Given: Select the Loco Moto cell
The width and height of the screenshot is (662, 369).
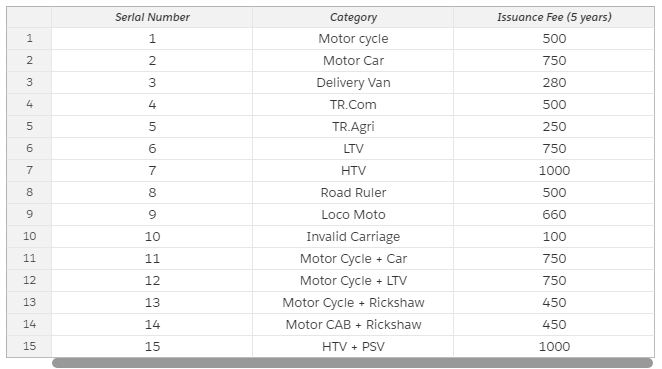Looking at the screenshot, I should click(x=353, y=214).
